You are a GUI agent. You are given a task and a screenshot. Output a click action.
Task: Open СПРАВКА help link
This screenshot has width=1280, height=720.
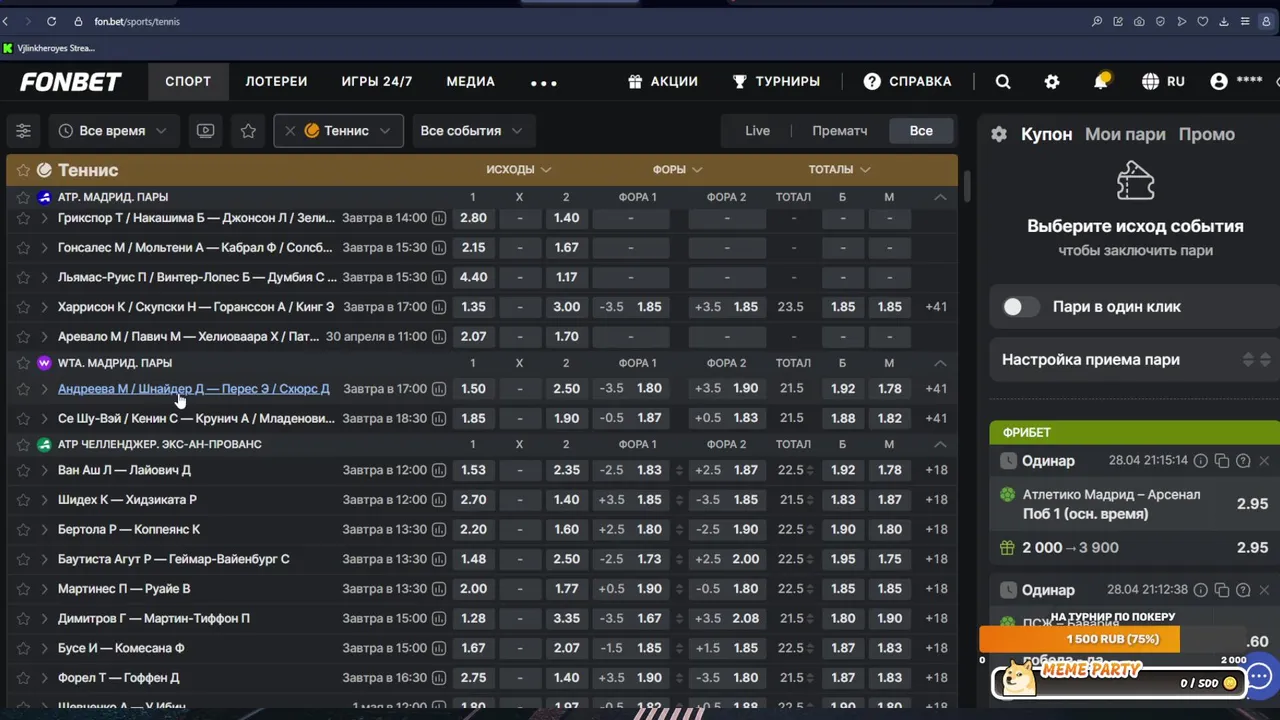coord(907,82)
